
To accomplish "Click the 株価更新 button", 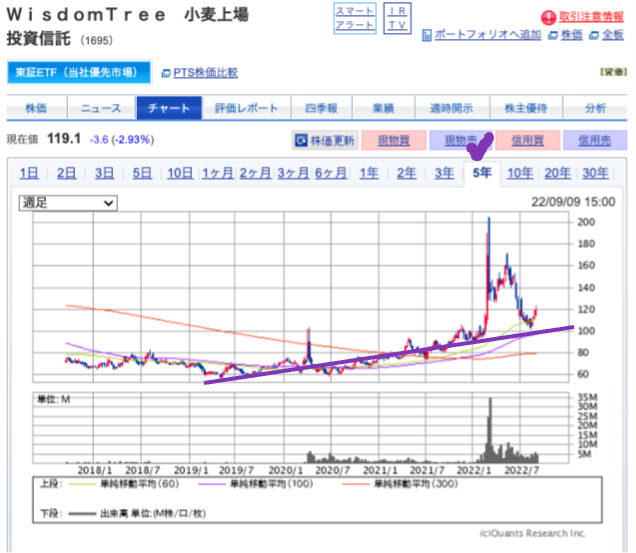I will tap(325, 141).
